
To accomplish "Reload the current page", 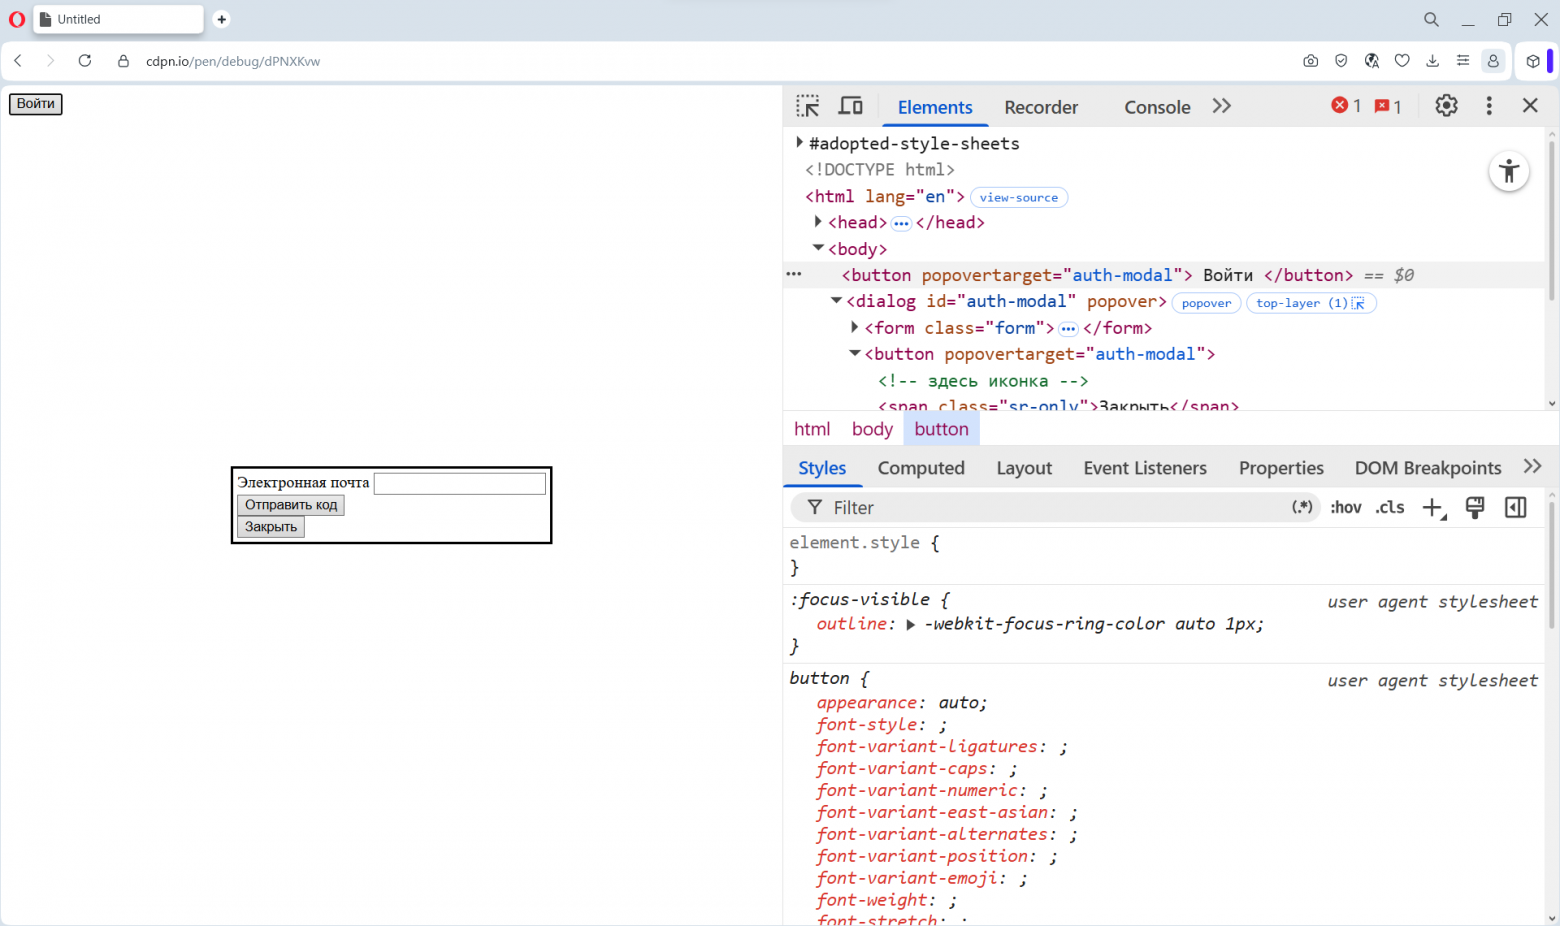I will tap(85, 61).
